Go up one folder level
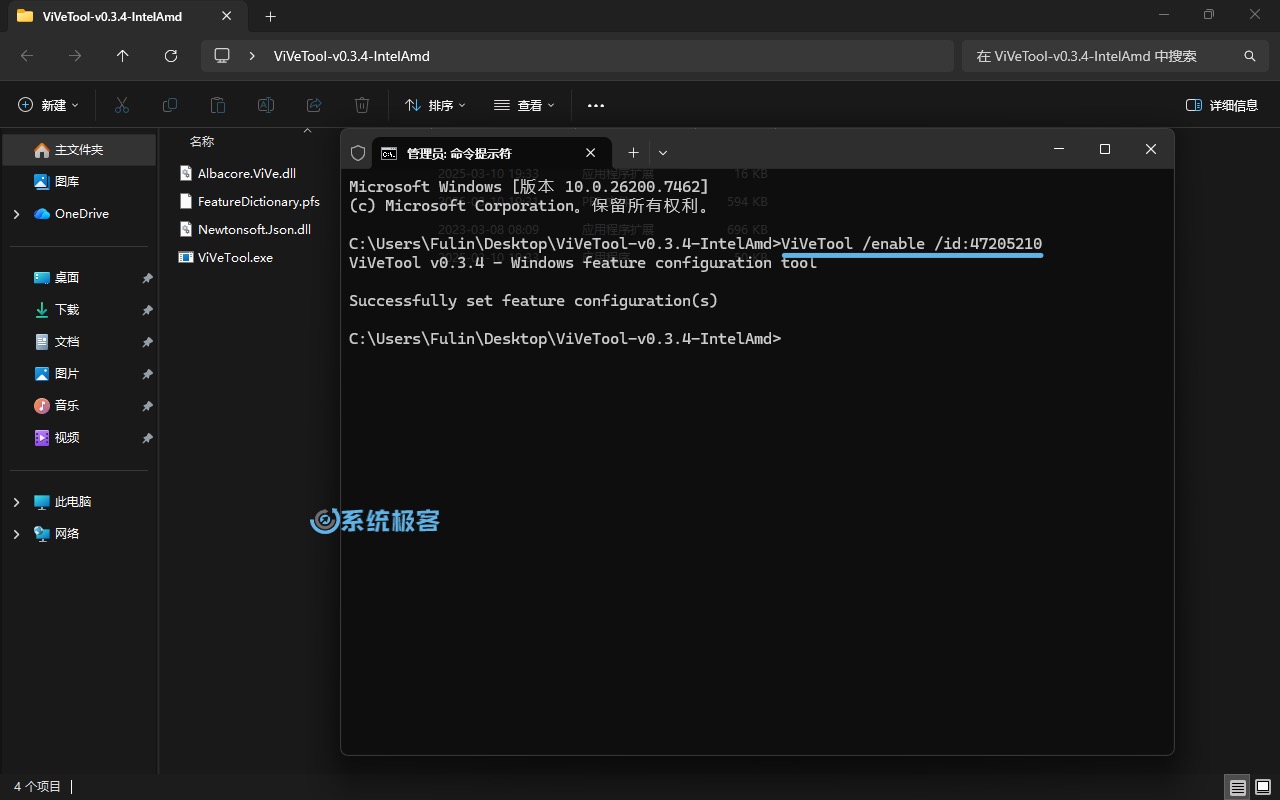This screenshot has height=800, width=1280. tap(123, 56)
